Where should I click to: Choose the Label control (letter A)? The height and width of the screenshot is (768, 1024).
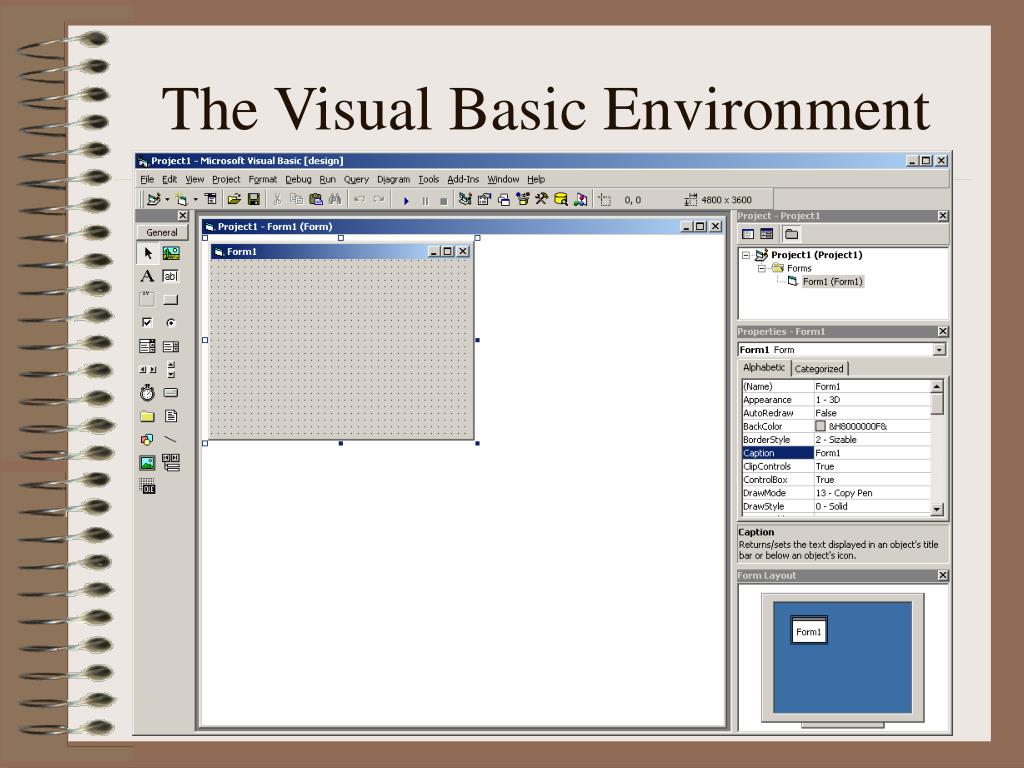click(x=148, y=276)
